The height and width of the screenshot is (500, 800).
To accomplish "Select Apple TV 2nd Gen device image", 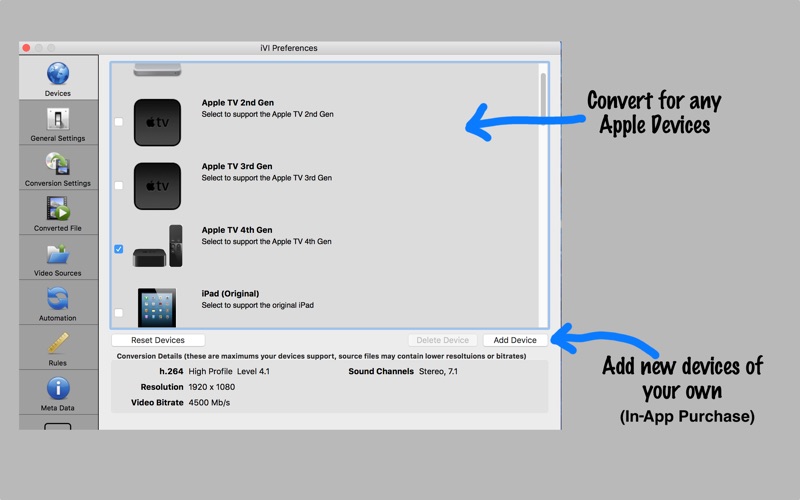I will point(157,122).
